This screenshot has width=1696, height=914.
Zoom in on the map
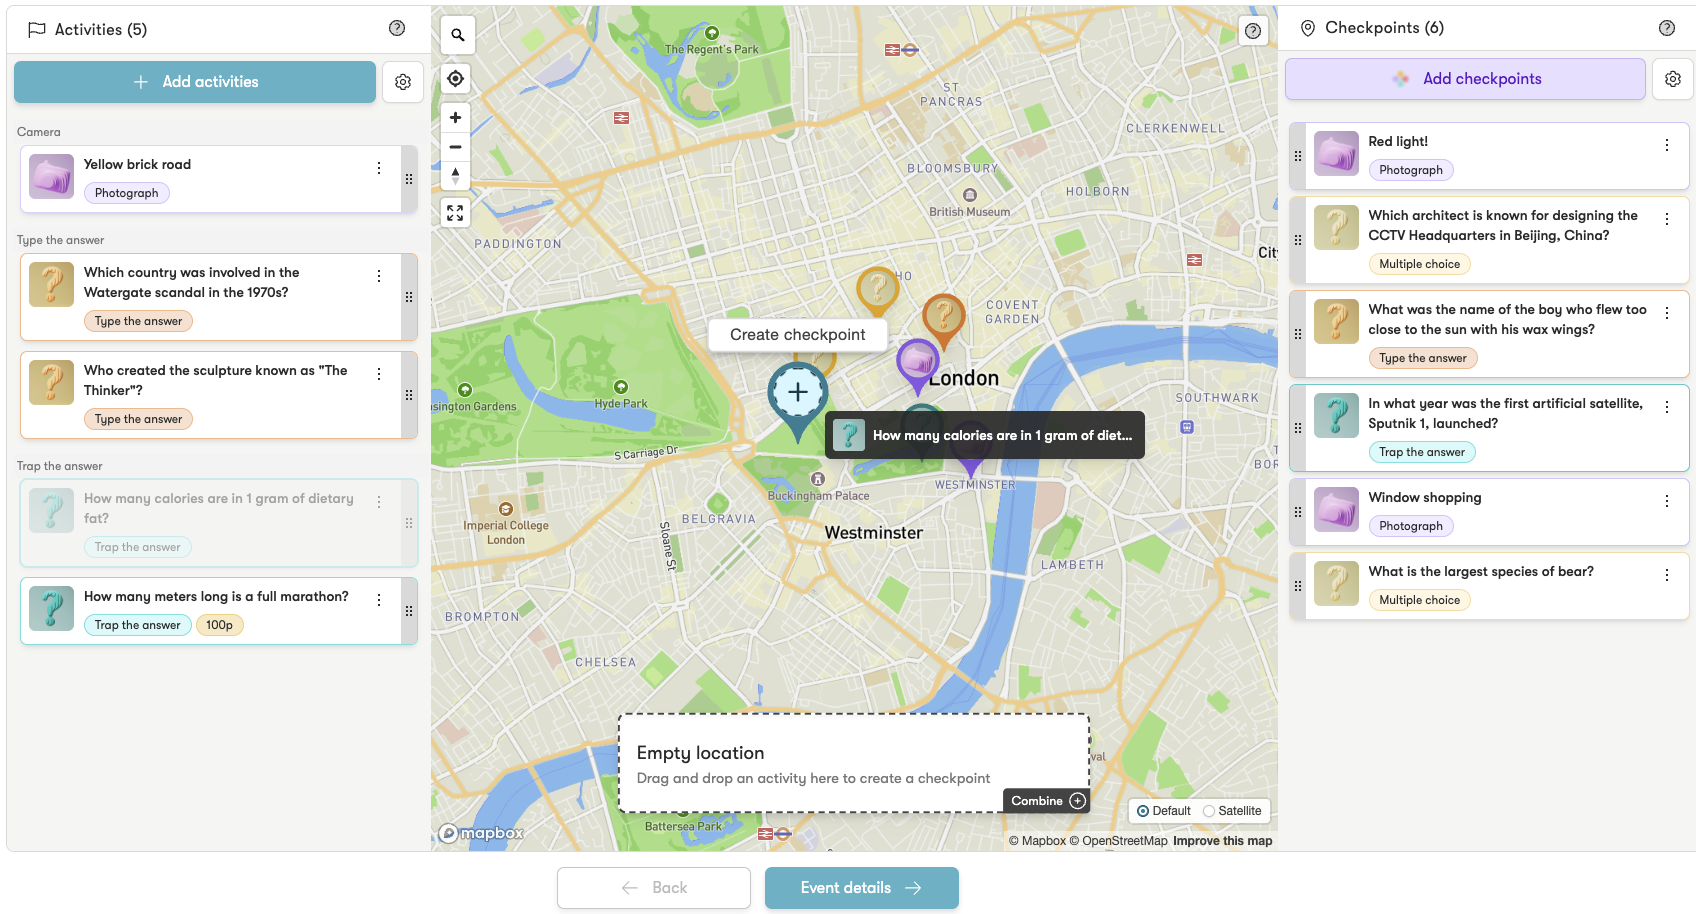456,118
